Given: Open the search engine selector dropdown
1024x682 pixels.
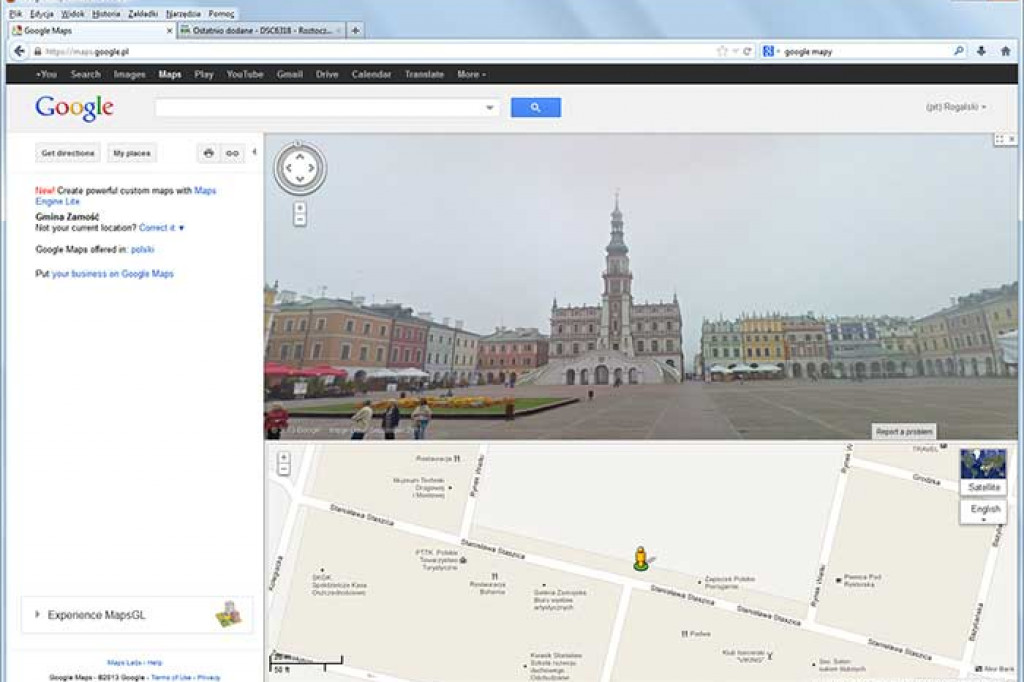Looking at the screenshot, I should [x=771, y=51].
